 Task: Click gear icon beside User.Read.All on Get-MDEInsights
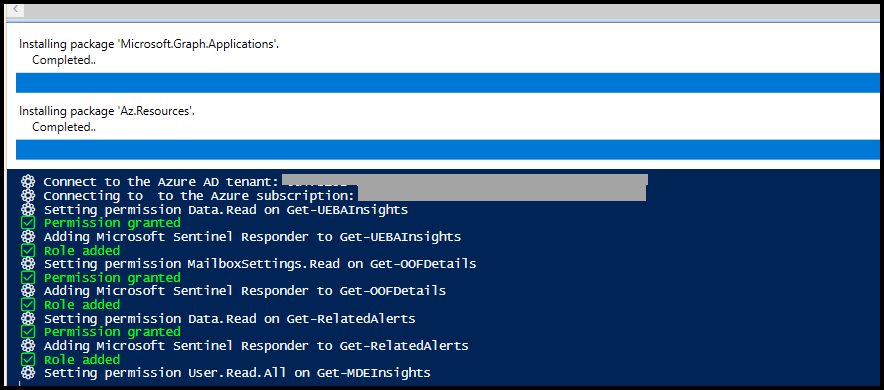(x=28, y=373)
